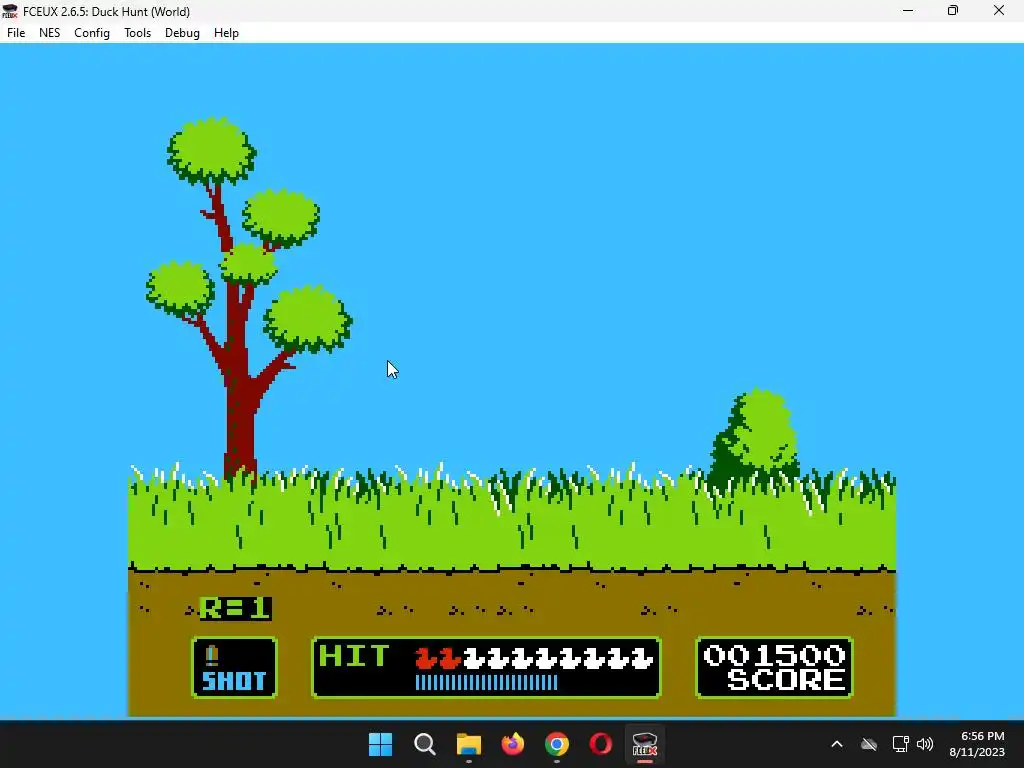Shoot the bush in the game

tap(756, 438)
